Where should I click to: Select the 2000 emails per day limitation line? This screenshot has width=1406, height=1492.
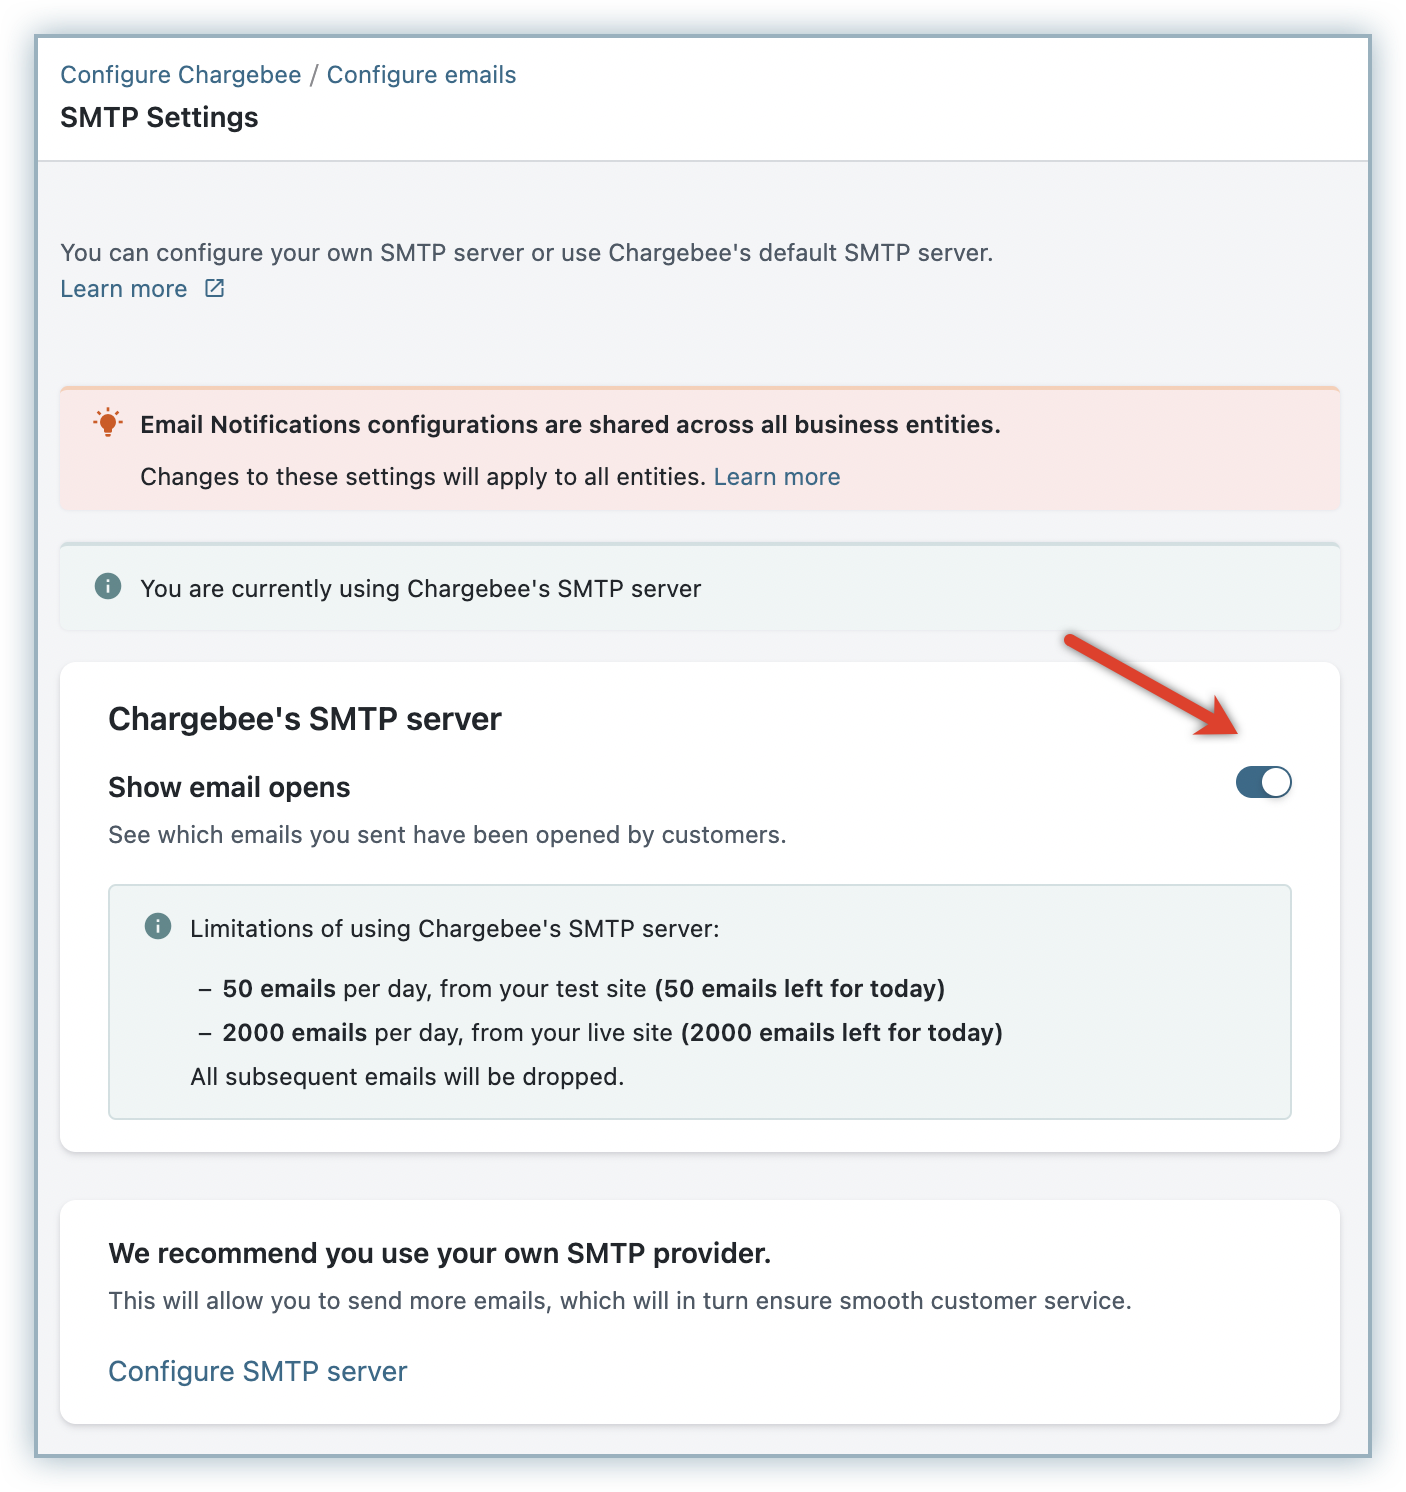[611, 1033]
